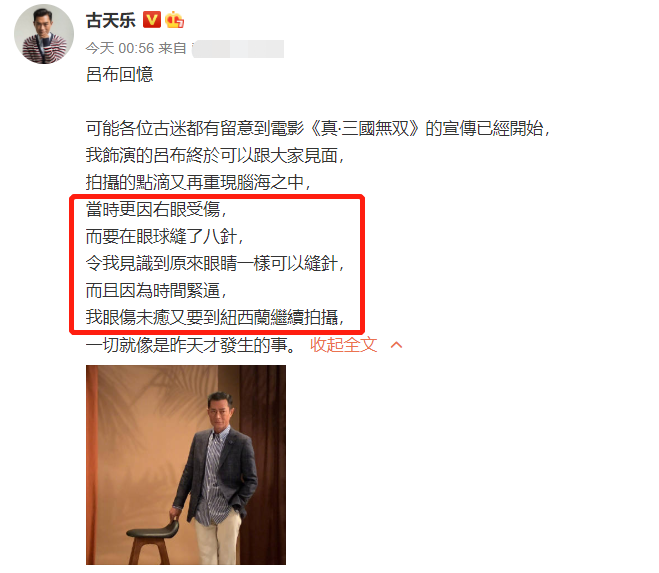Click the 《真·三國無双》 film title text
659x573 pixels.
pos(365,128)
